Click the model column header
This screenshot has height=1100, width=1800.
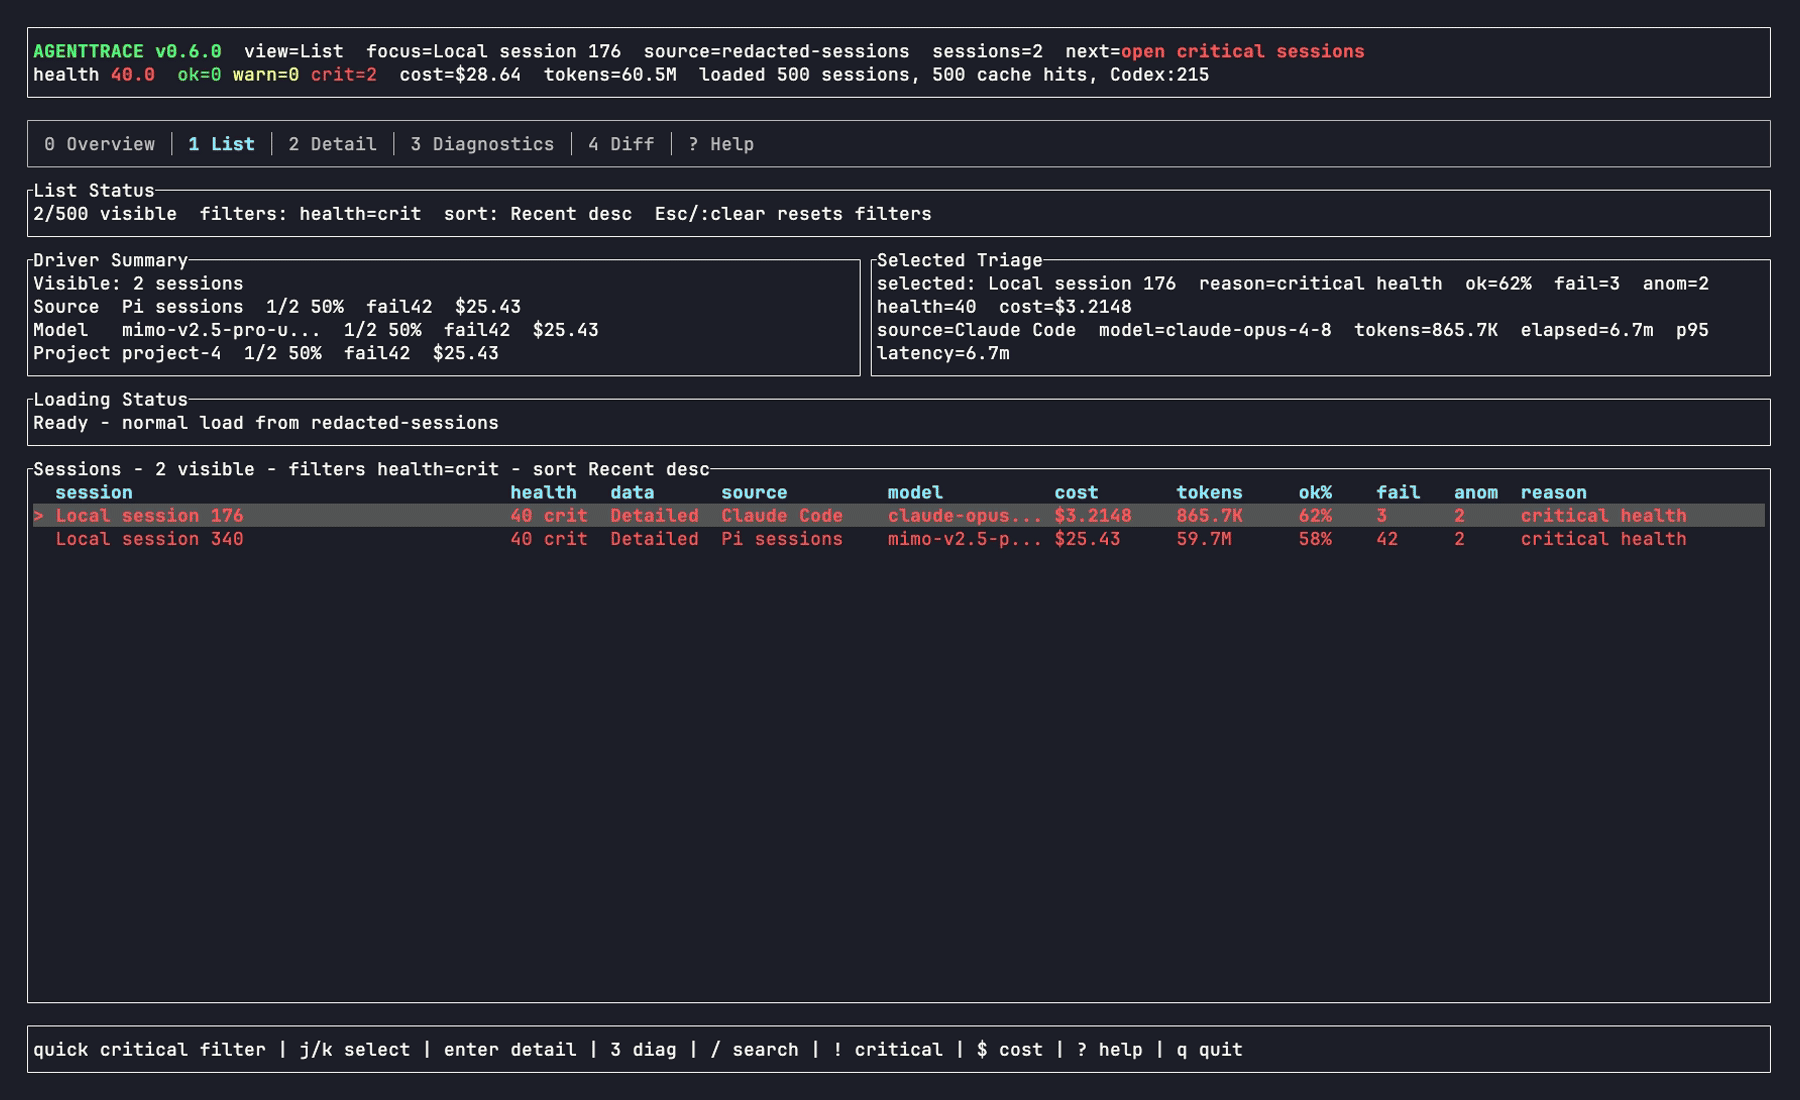click(915, 493)
